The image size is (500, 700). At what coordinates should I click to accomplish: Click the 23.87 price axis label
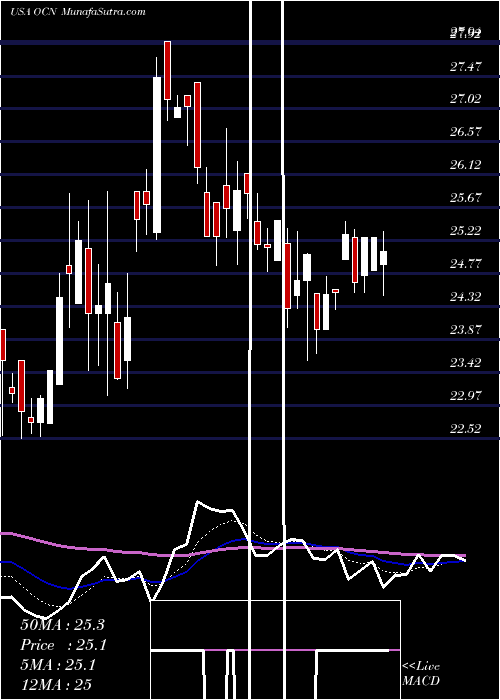466,330
